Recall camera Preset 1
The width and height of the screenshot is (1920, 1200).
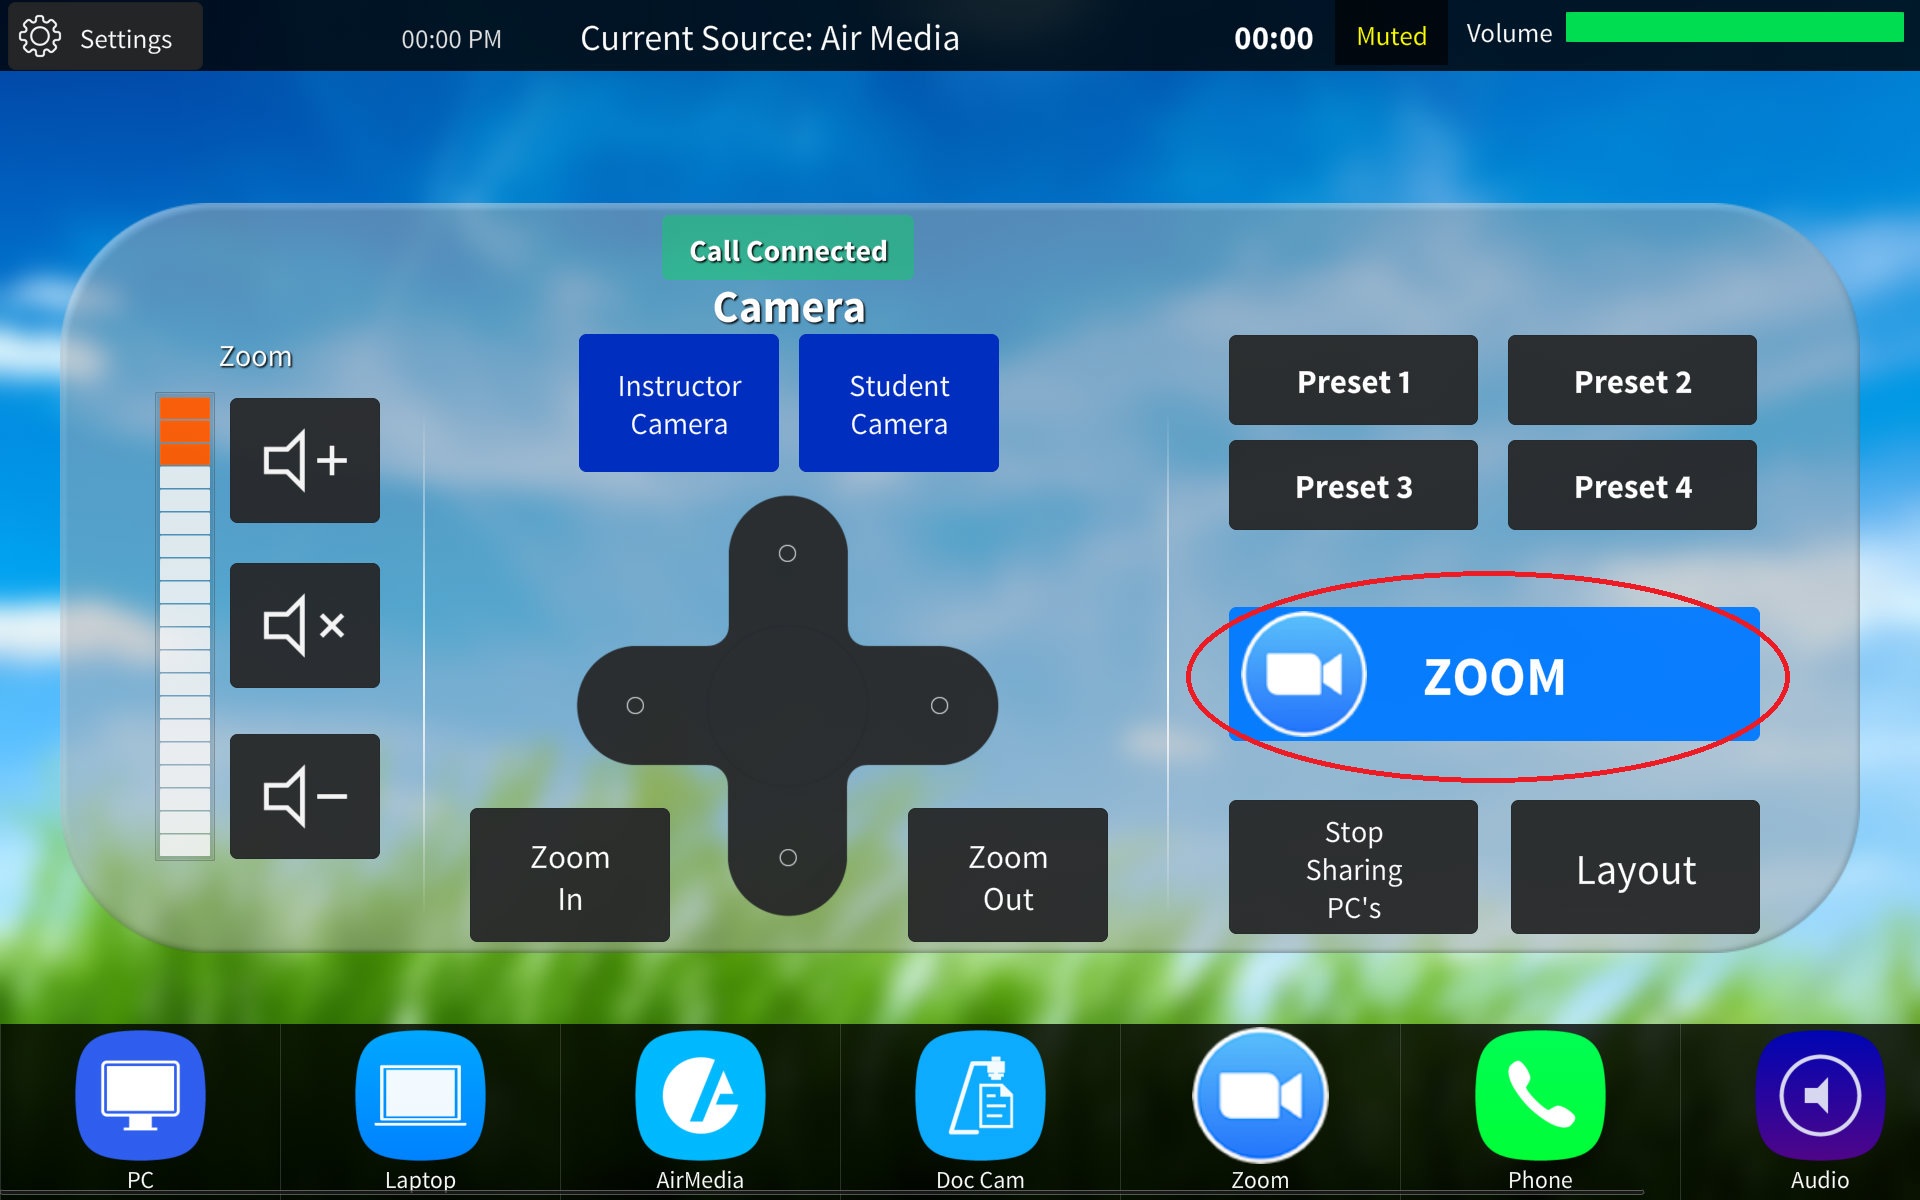(1353, 380)
